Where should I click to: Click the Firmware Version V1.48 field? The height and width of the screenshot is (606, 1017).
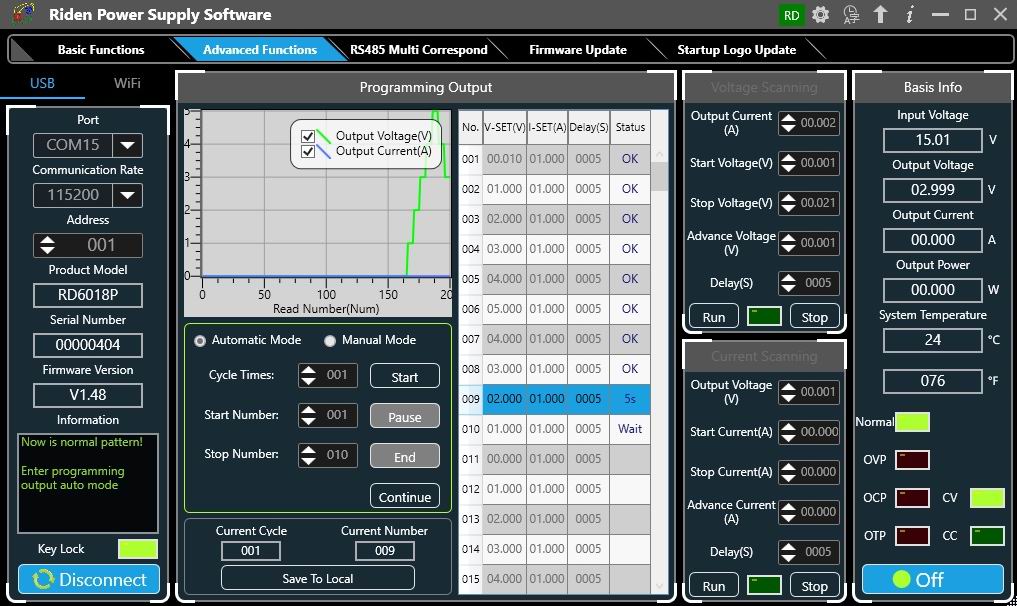pyautogui.click(x=88, y=395)
